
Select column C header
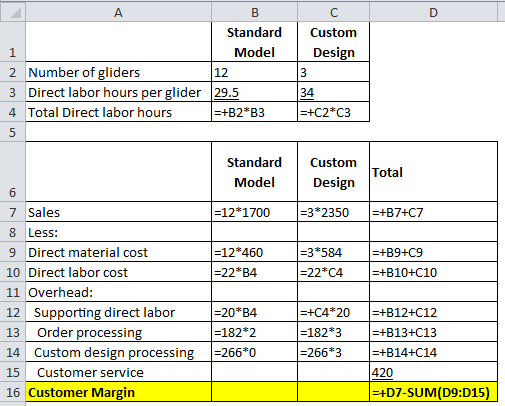pos(333,13)
